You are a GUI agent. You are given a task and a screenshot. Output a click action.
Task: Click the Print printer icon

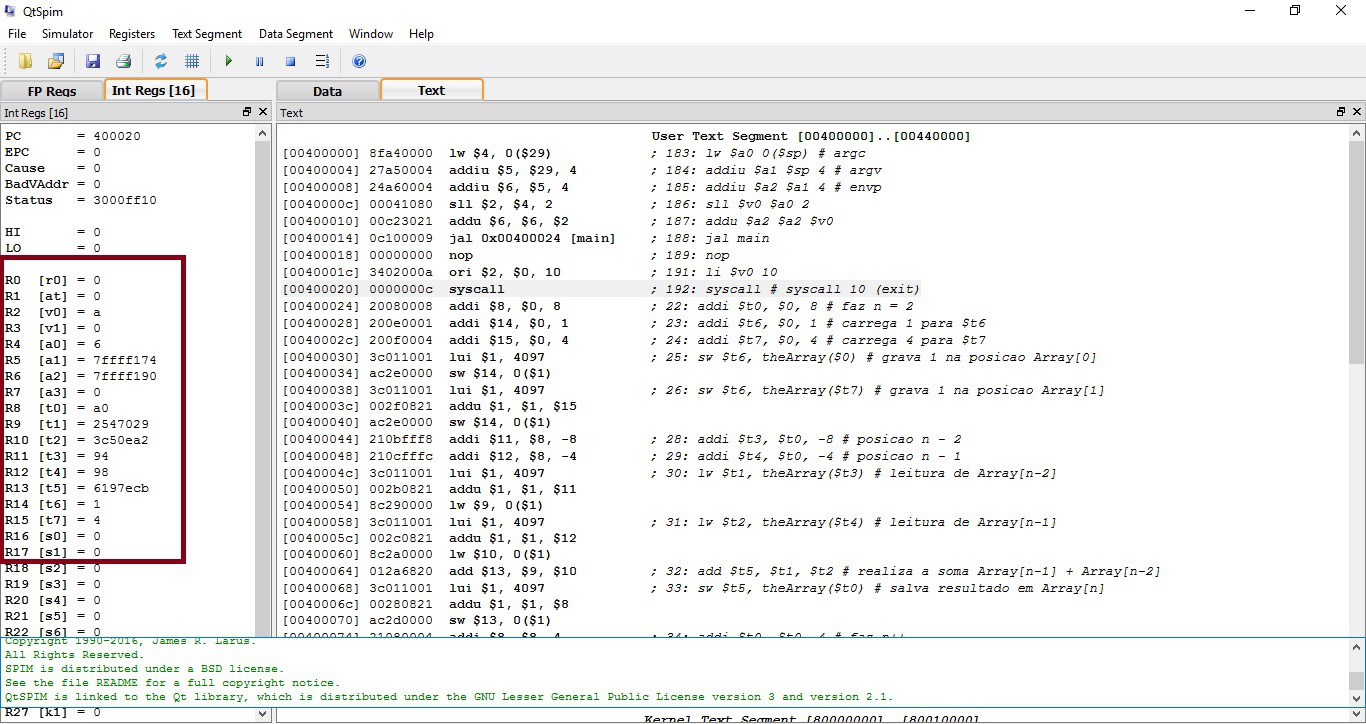(123, 61)
